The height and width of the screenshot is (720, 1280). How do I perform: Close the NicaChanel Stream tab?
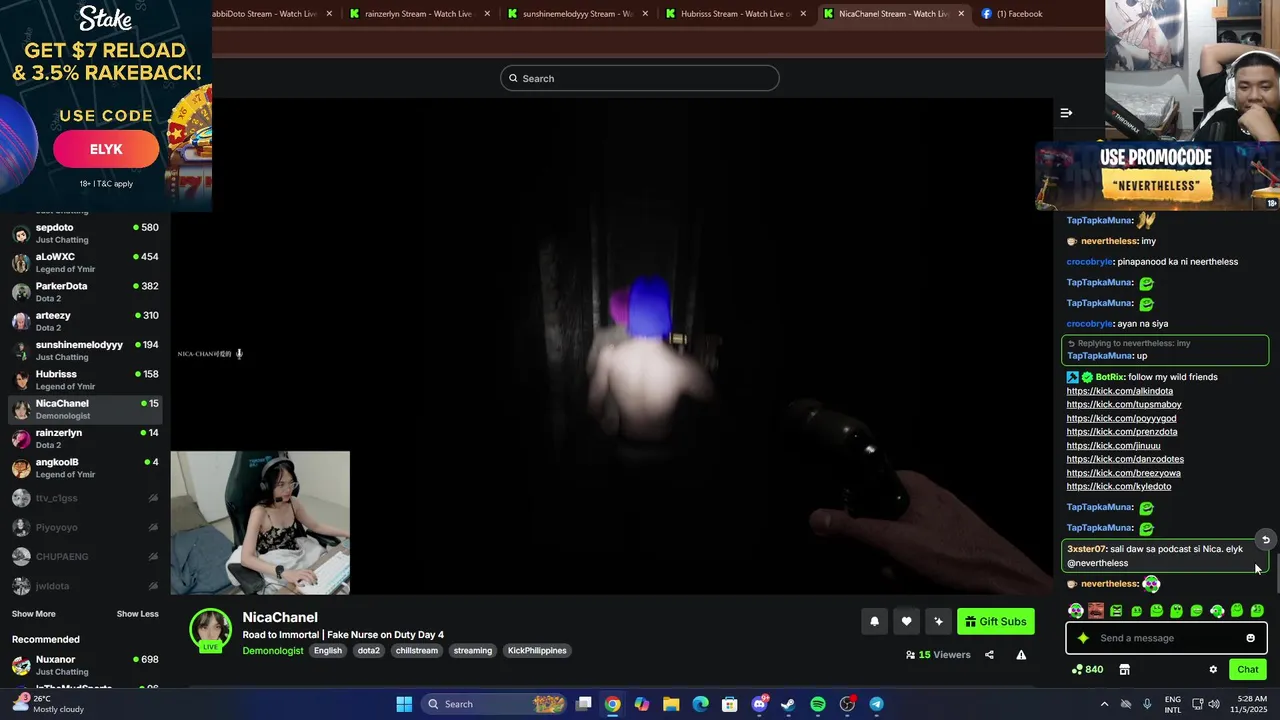961,14
